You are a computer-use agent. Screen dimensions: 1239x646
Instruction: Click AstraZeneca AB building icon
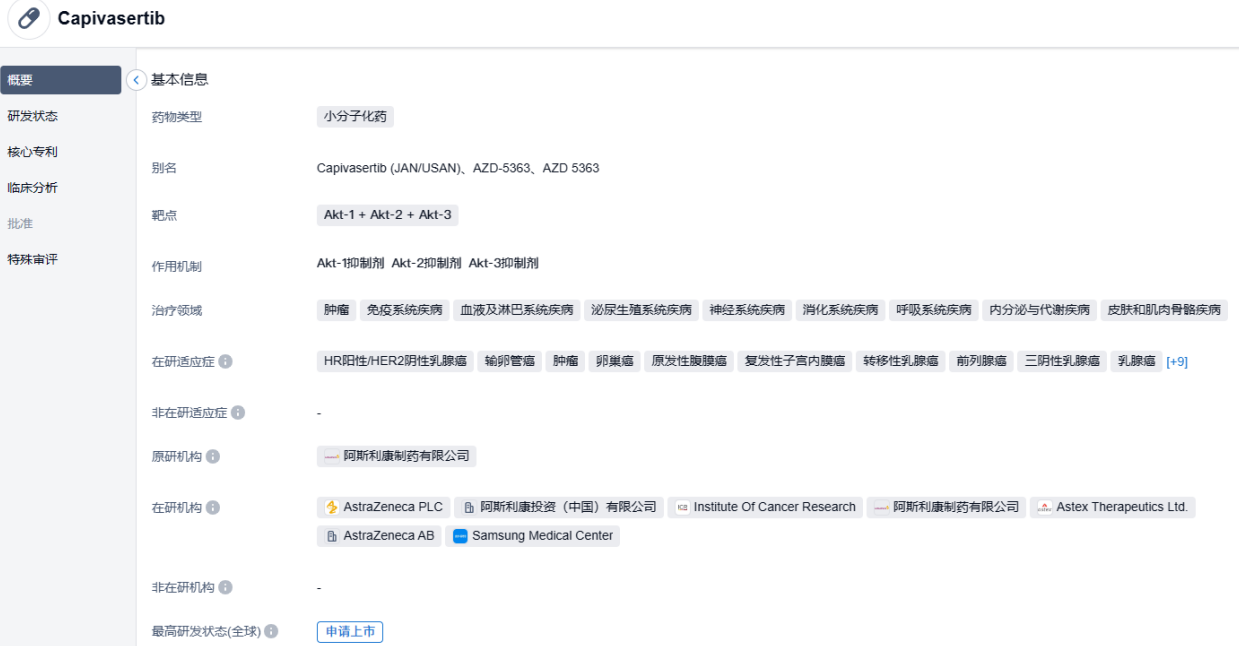(x=332, y=536)
